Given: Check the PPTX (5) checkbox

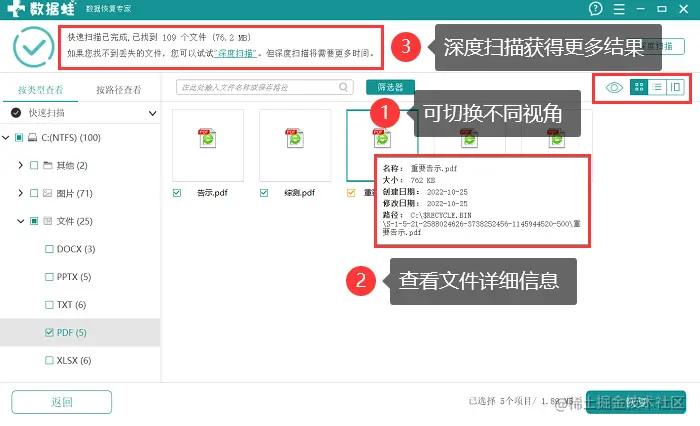Looking at the screenshot, I should point(49,277).
